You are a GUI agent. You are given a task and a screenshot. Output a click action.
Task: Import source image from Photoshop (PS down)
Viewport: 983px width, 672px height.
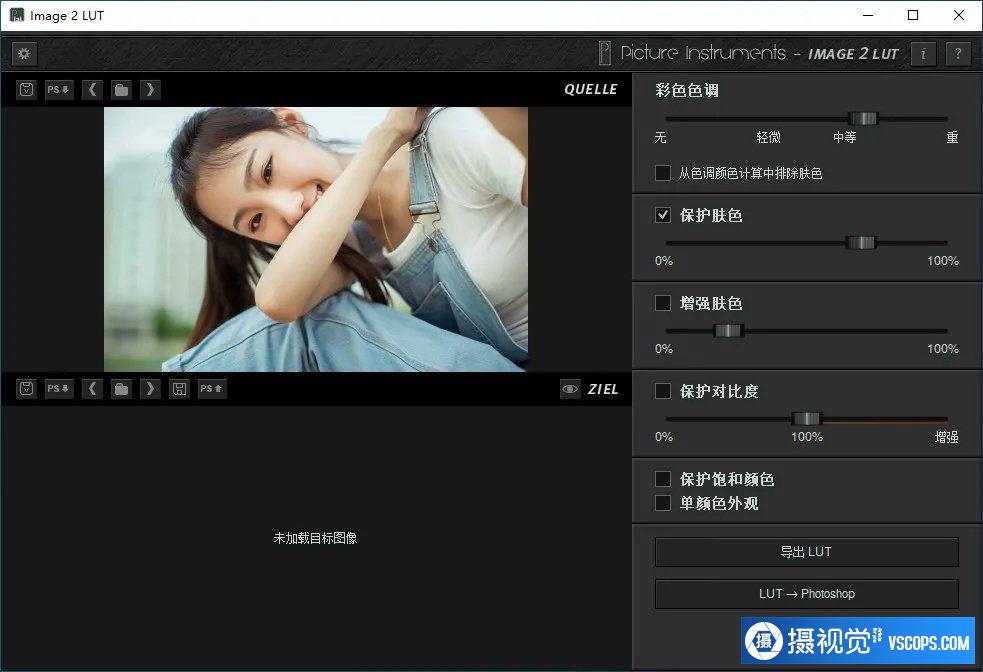coord(59,90)
